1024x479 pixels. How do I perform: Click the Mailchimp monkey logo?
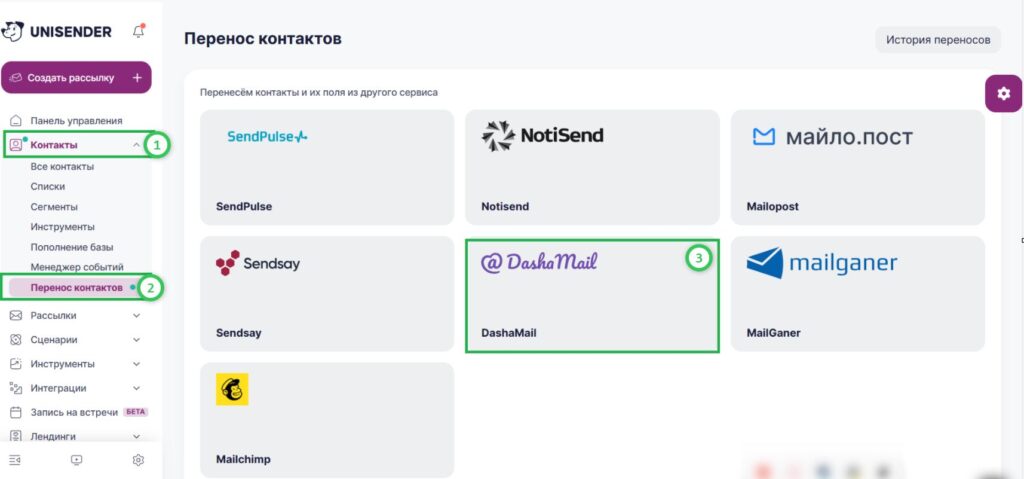(x=232, y=389)
